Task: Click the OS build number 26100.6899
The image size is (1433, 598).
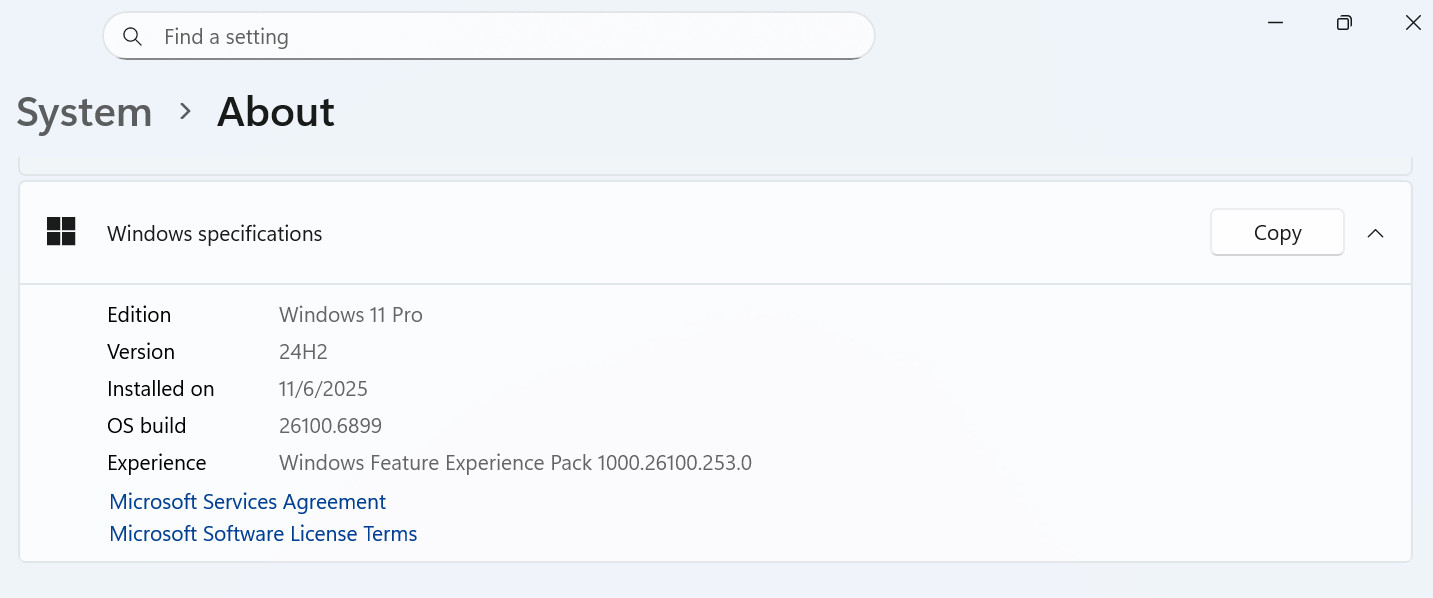Action: (x=330, y=426)
